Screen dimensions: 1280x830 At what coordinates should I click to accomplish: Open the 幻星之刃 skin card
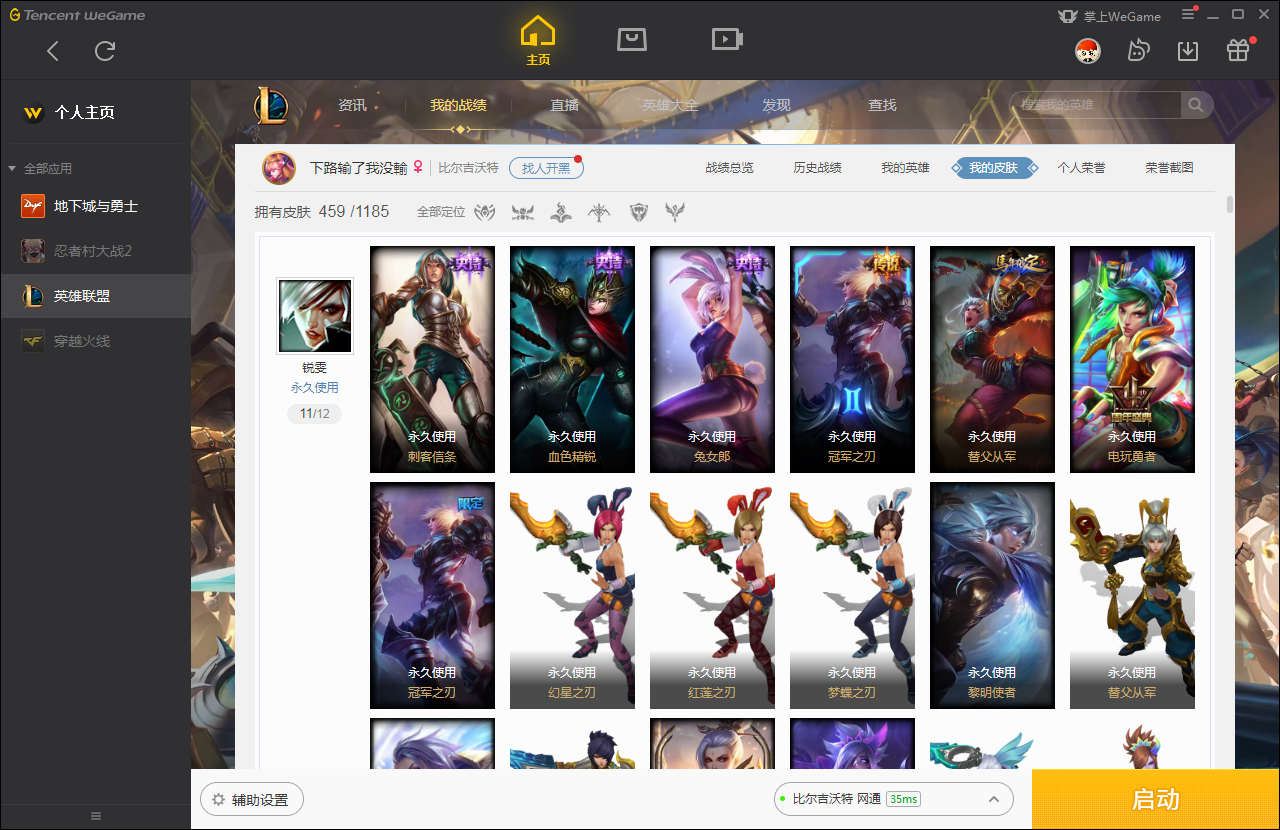coord(572,595)
